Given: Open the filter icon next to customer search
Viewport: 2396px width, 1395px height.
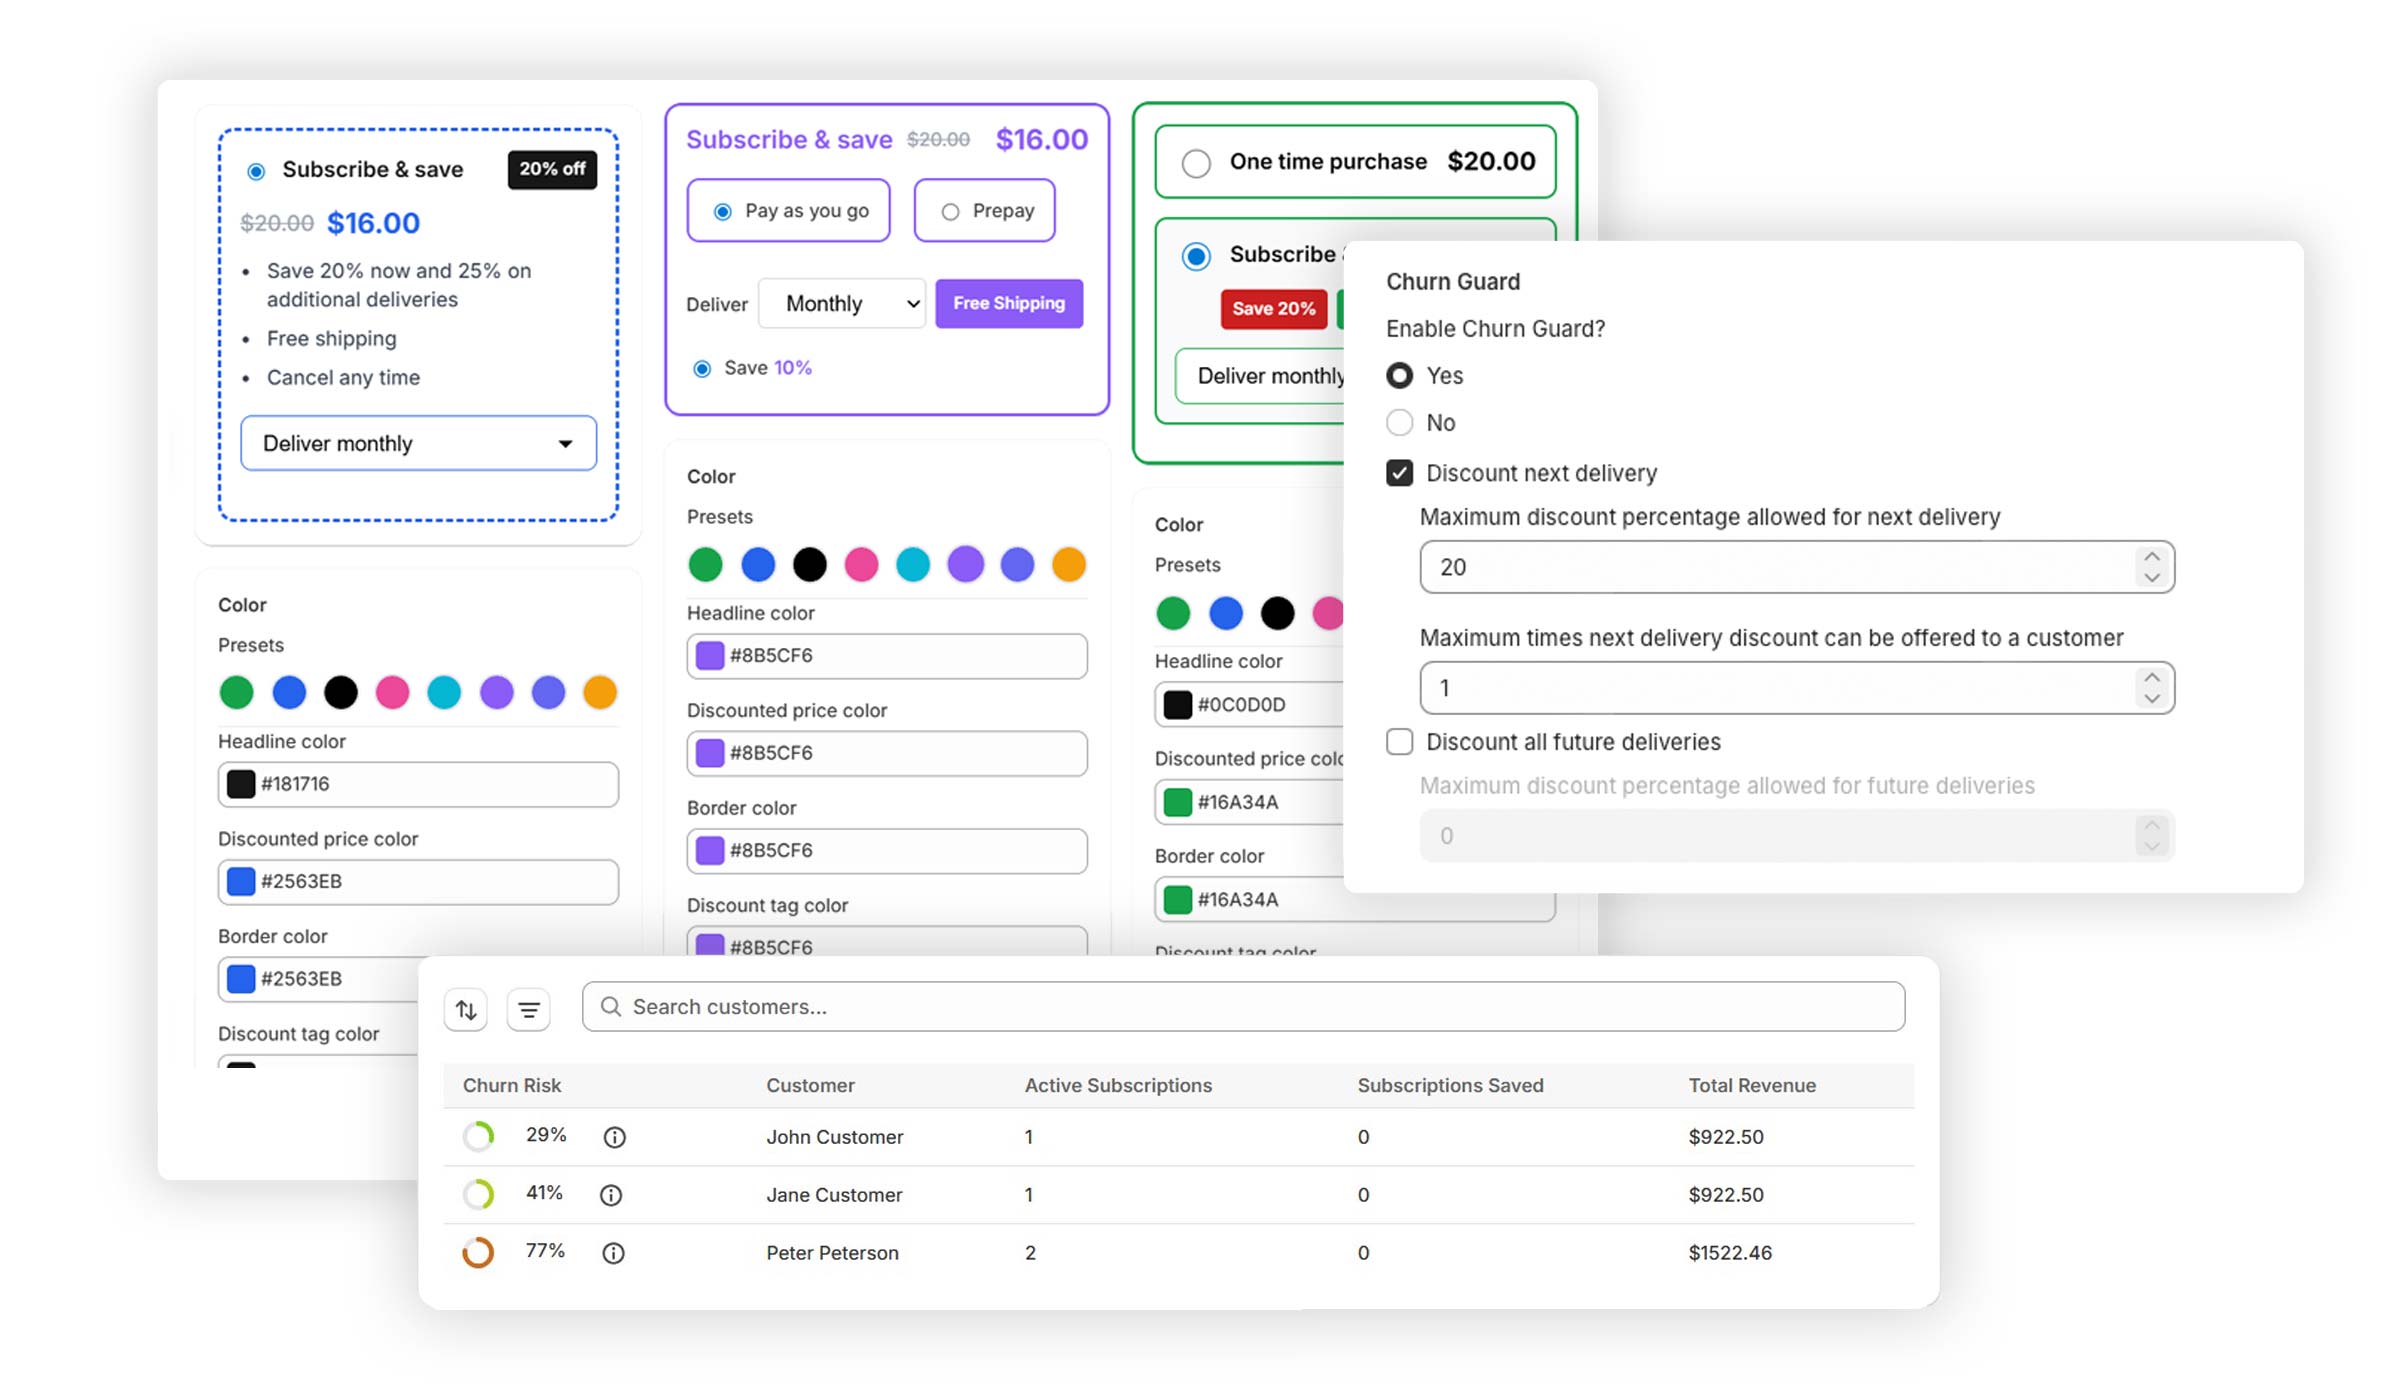Looking at the screenshot, I should [529, 1010].
